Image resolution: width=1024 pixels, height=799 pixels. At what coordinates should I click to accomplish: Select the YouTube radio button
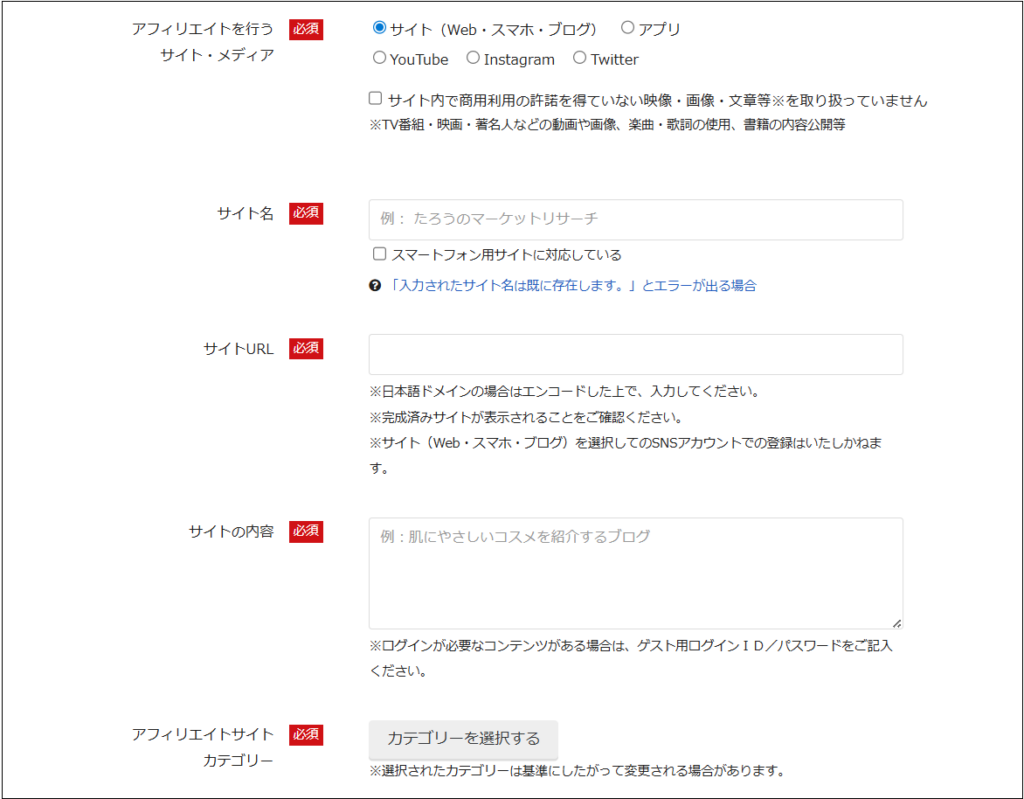[x=379, y=58]
